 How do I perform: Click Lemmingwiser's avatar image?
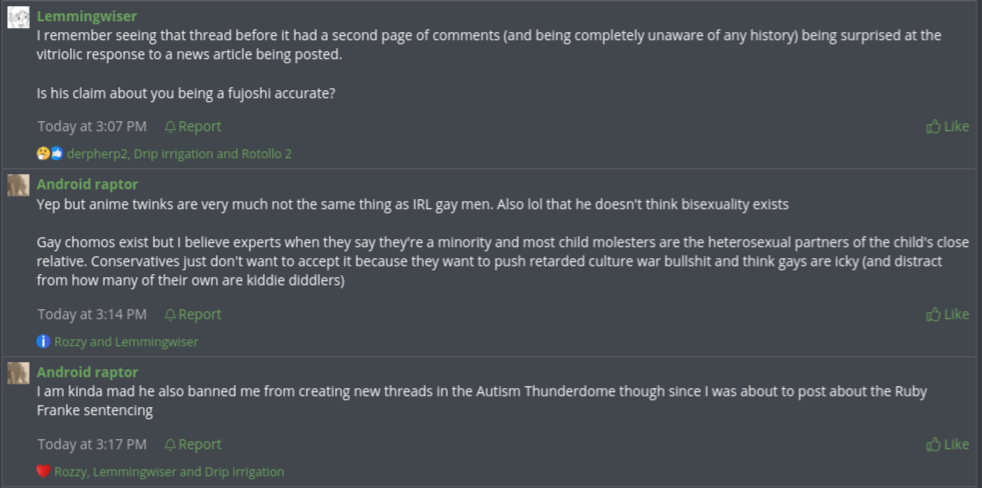[x=18, y=17]
